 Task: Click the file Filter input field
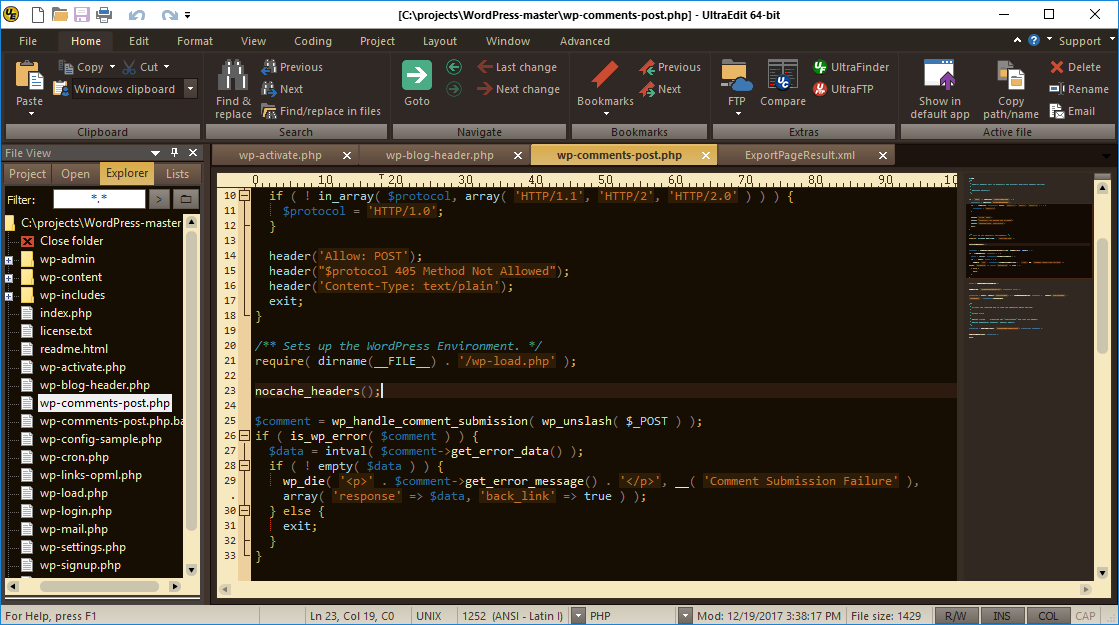click(99, 199)
